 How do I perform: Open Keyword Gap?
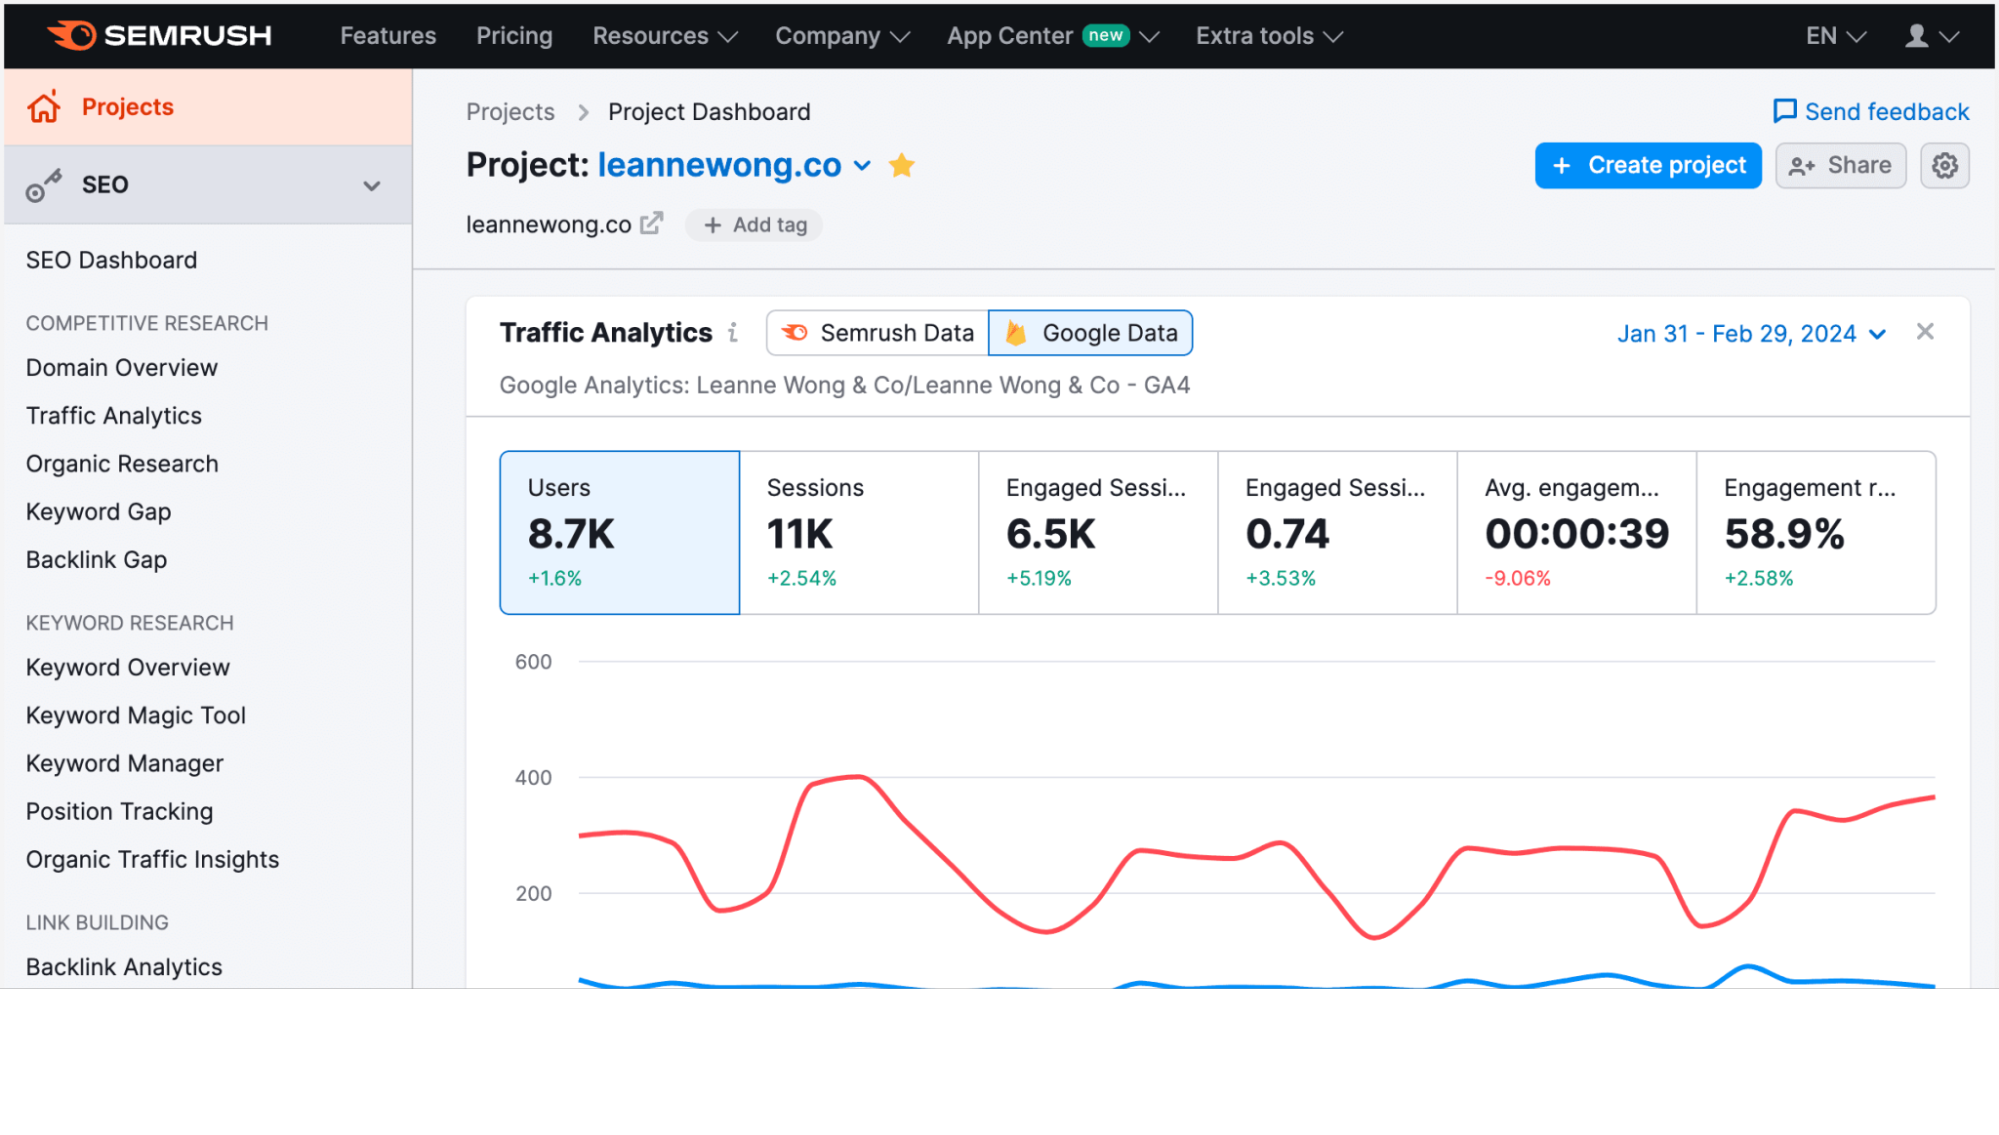pyautogui.click(x=98, y=512)
